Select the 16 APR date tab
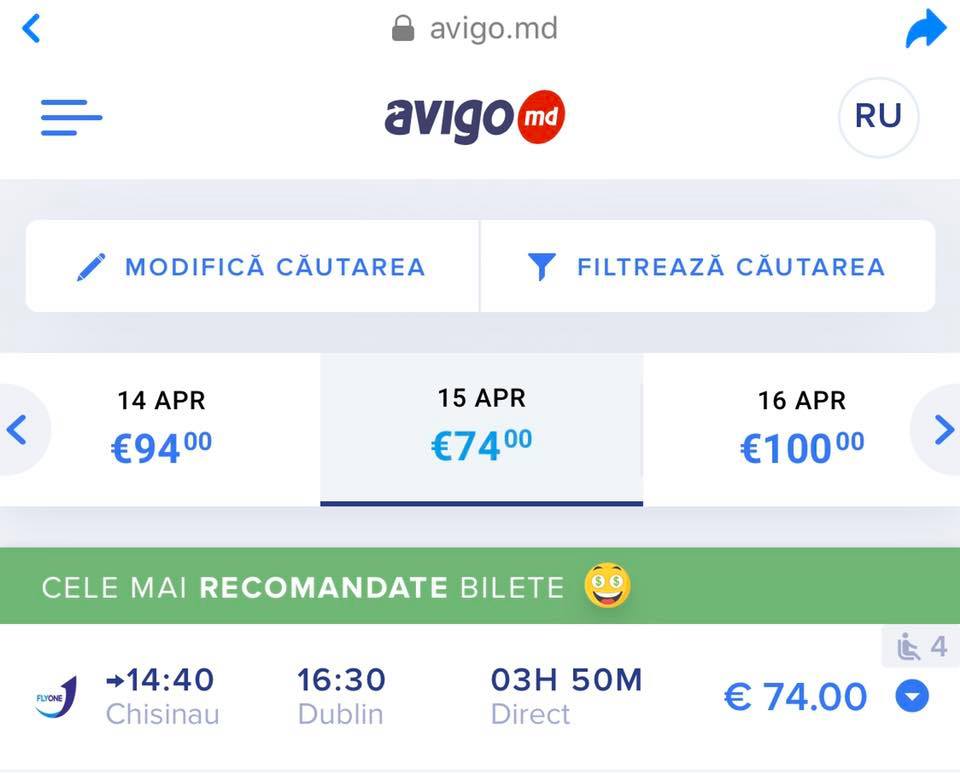Viewport: 960px width, 774px height. tap(801, 429)
